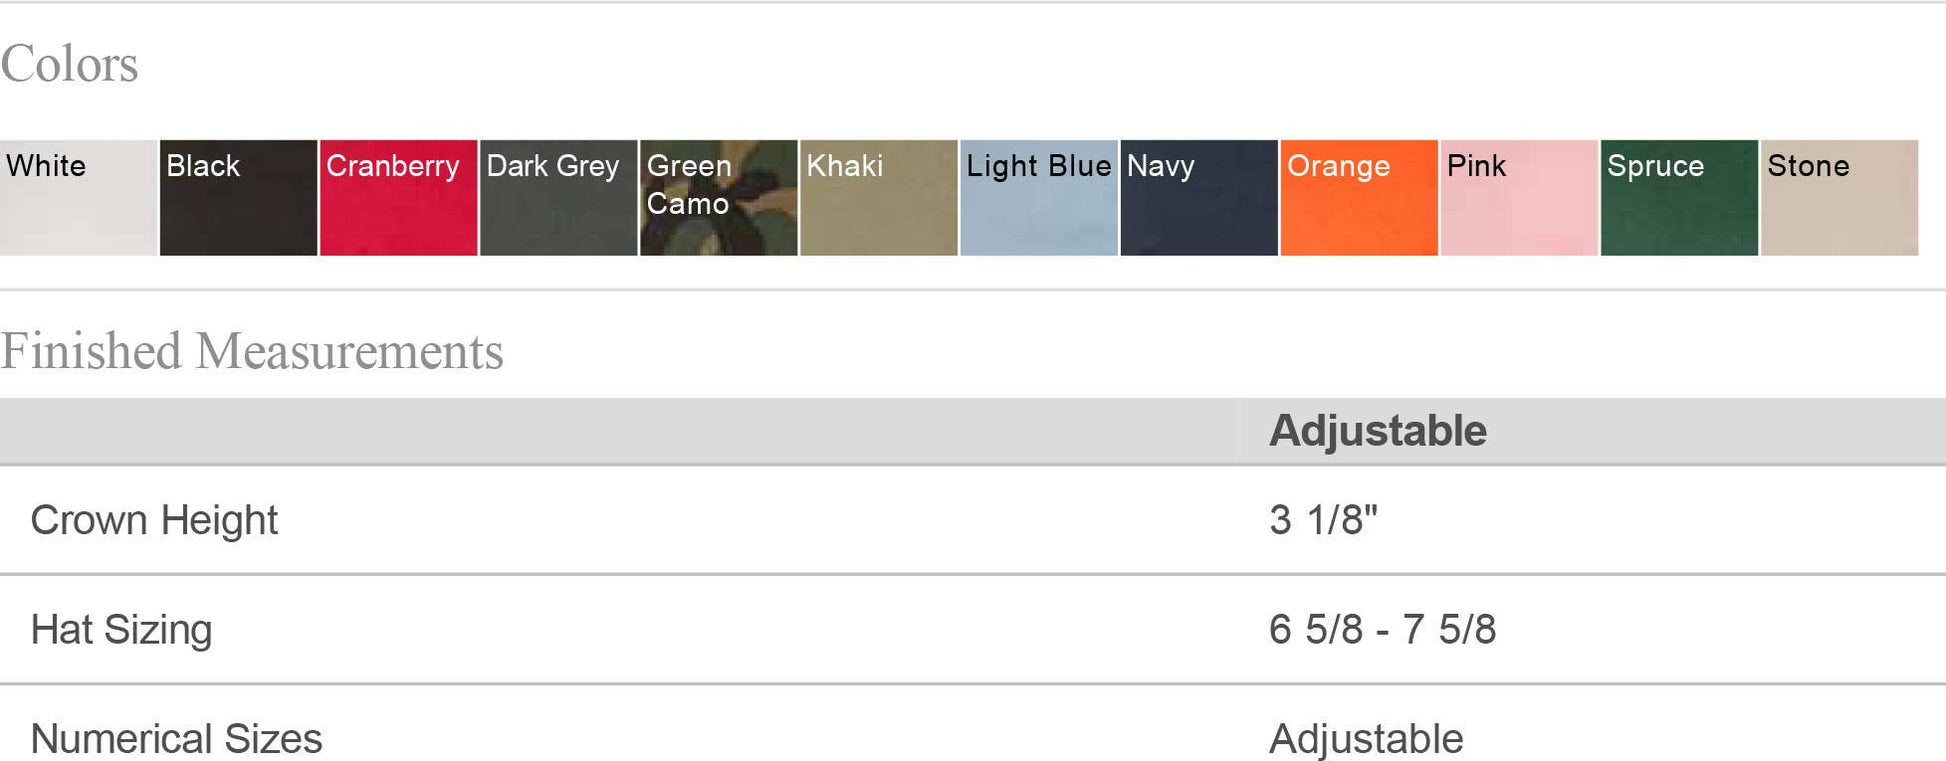This screenshot has width=1946, height=761.
Task: Click the Hat Sizing row label
Action: [121, 629]
